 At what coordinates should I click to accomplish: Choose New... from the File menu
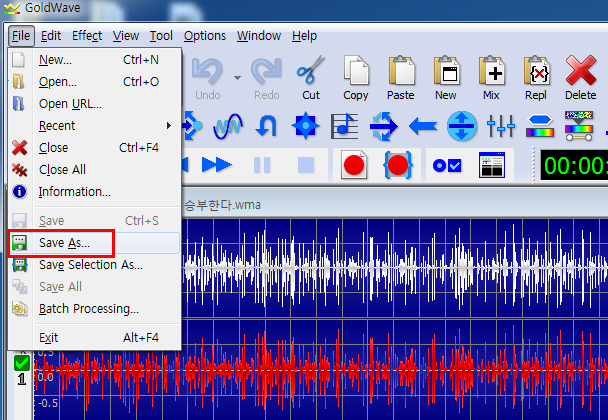tap(95, 60)
